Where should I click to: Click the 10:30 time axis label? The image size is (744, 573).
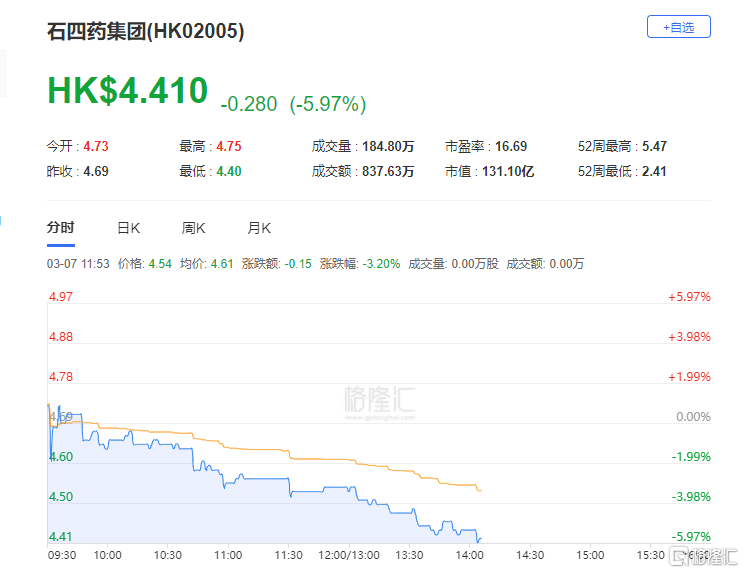[167, 555]
